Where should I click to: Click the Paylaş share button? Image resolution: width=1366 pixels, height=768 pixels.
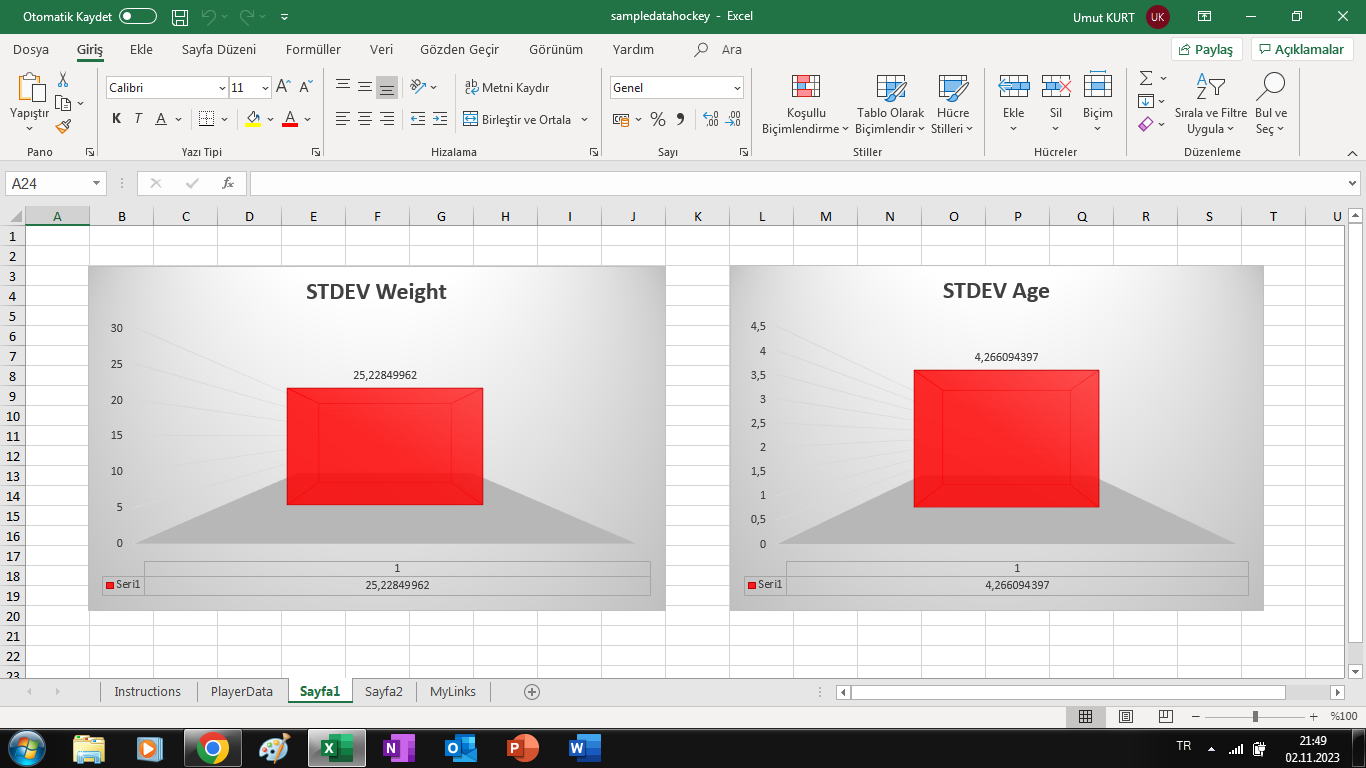1207,49
